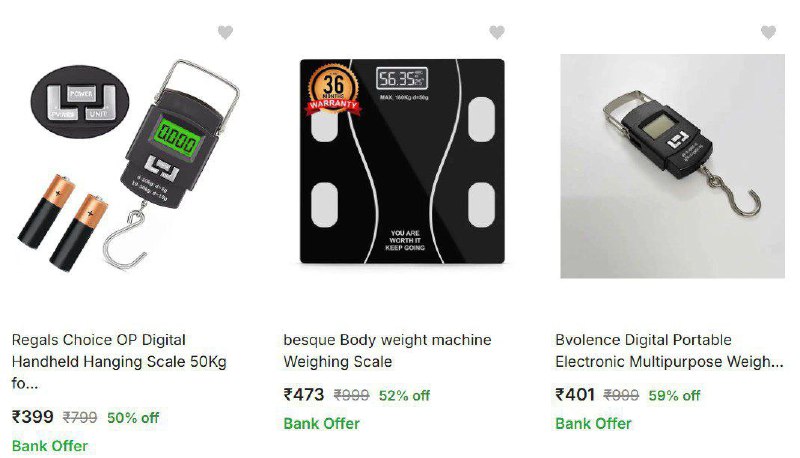Open the black besque body scale image
800x458 pixels.
(x=402, y=161)
